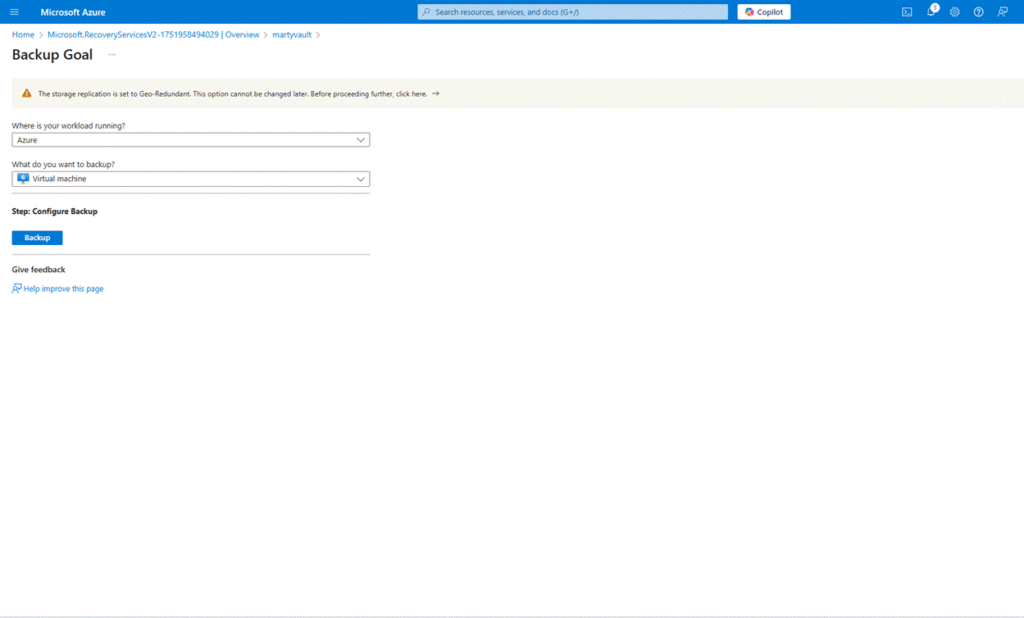Open the notifications bell
The width and height of the screenshot is (1024, 618).
click(931, 12)
